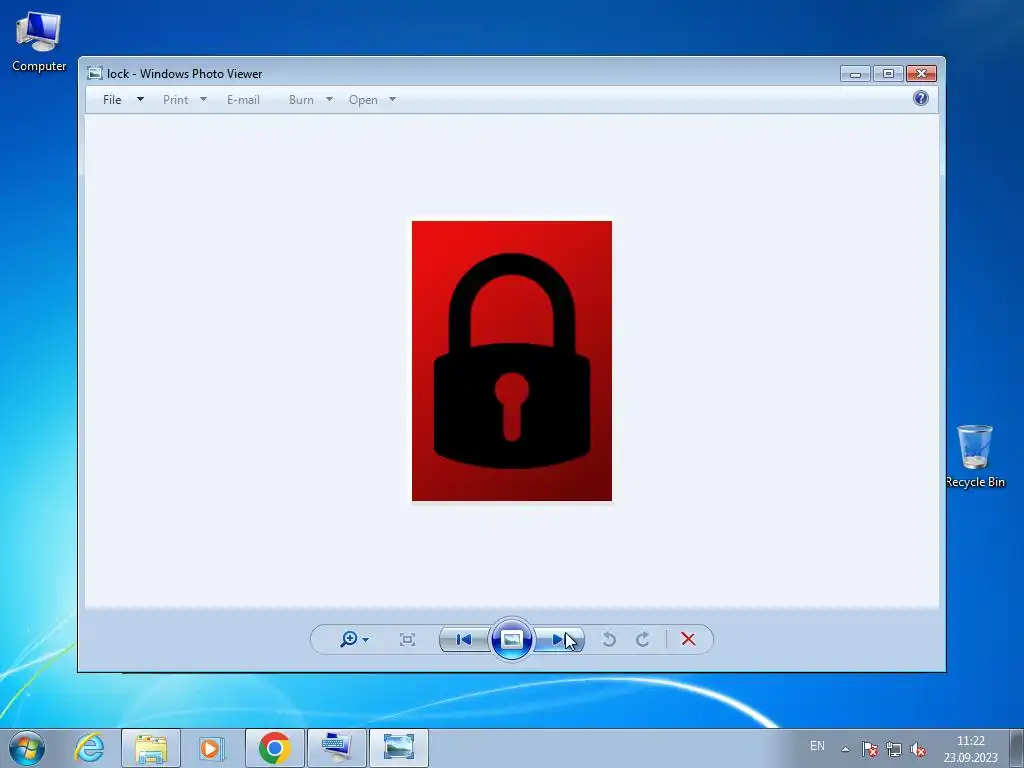Maximize the Photo Viewer window

pos(888,74)
